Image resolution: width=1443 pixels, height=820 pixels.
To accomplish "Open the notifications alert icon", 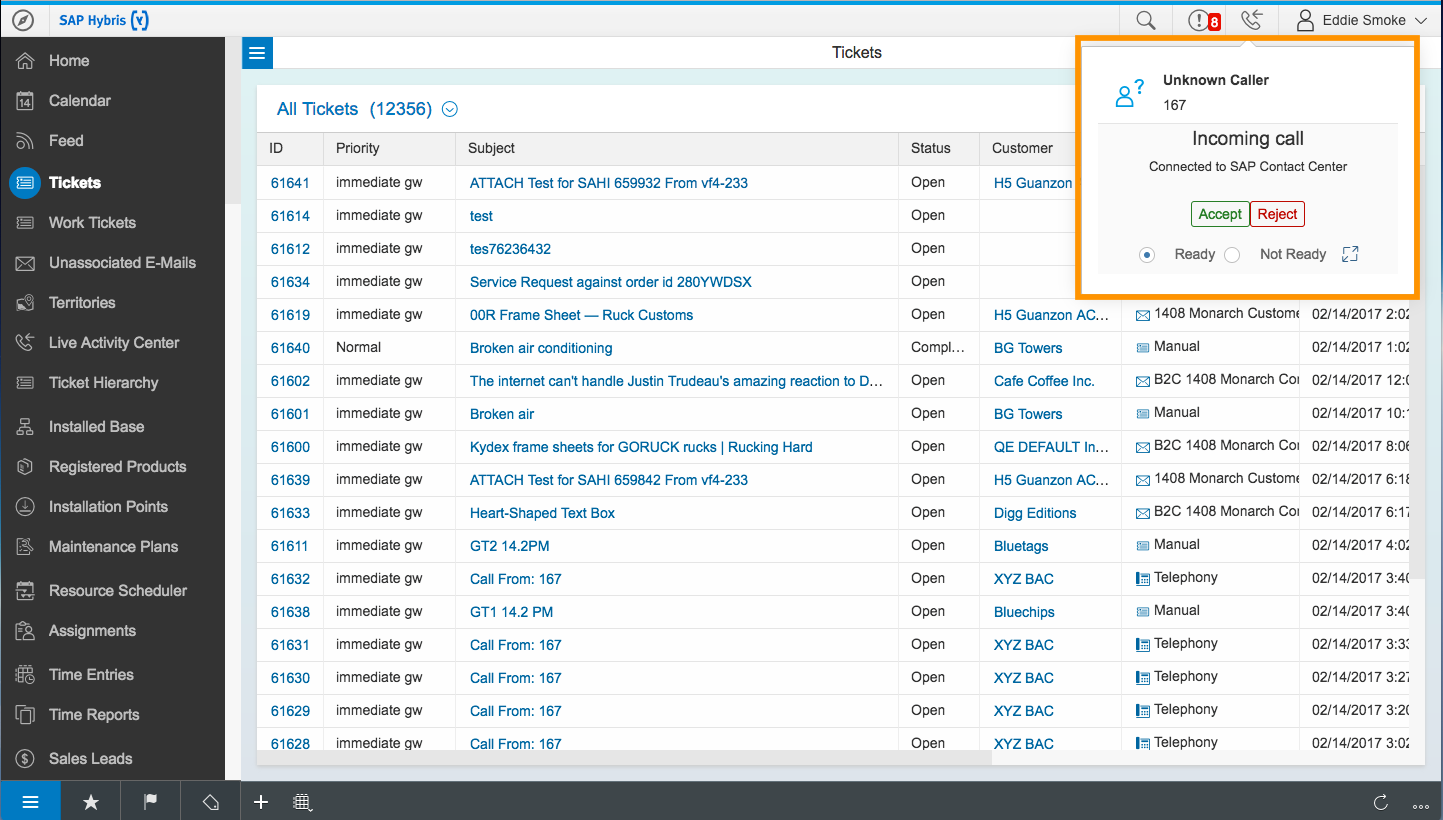I will pyautogui.click(x=1198, y=20).
